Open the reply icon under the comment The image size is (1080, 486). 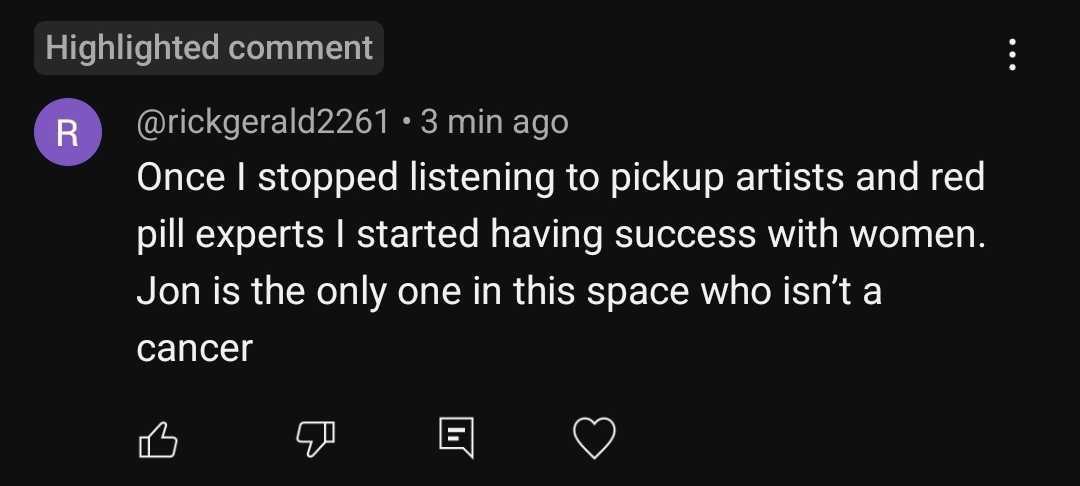[455, 438]
